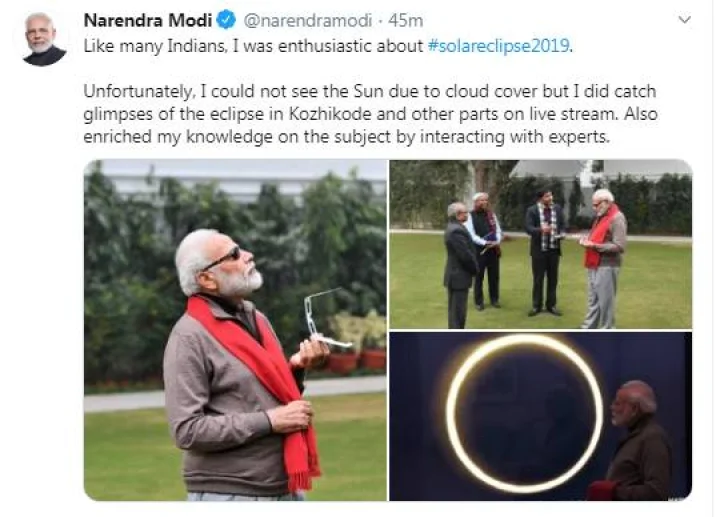
Task: Click the 45m tweet timestamp
Action: pyautogui.click(x=405, y=21)
